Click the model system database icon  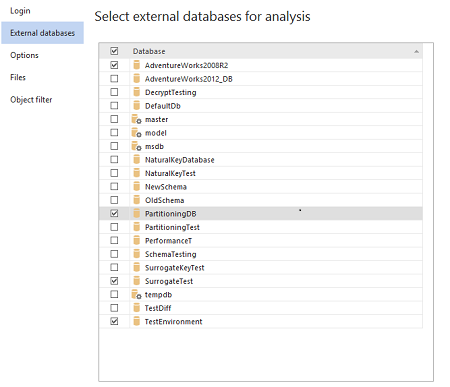pos(137,133)
